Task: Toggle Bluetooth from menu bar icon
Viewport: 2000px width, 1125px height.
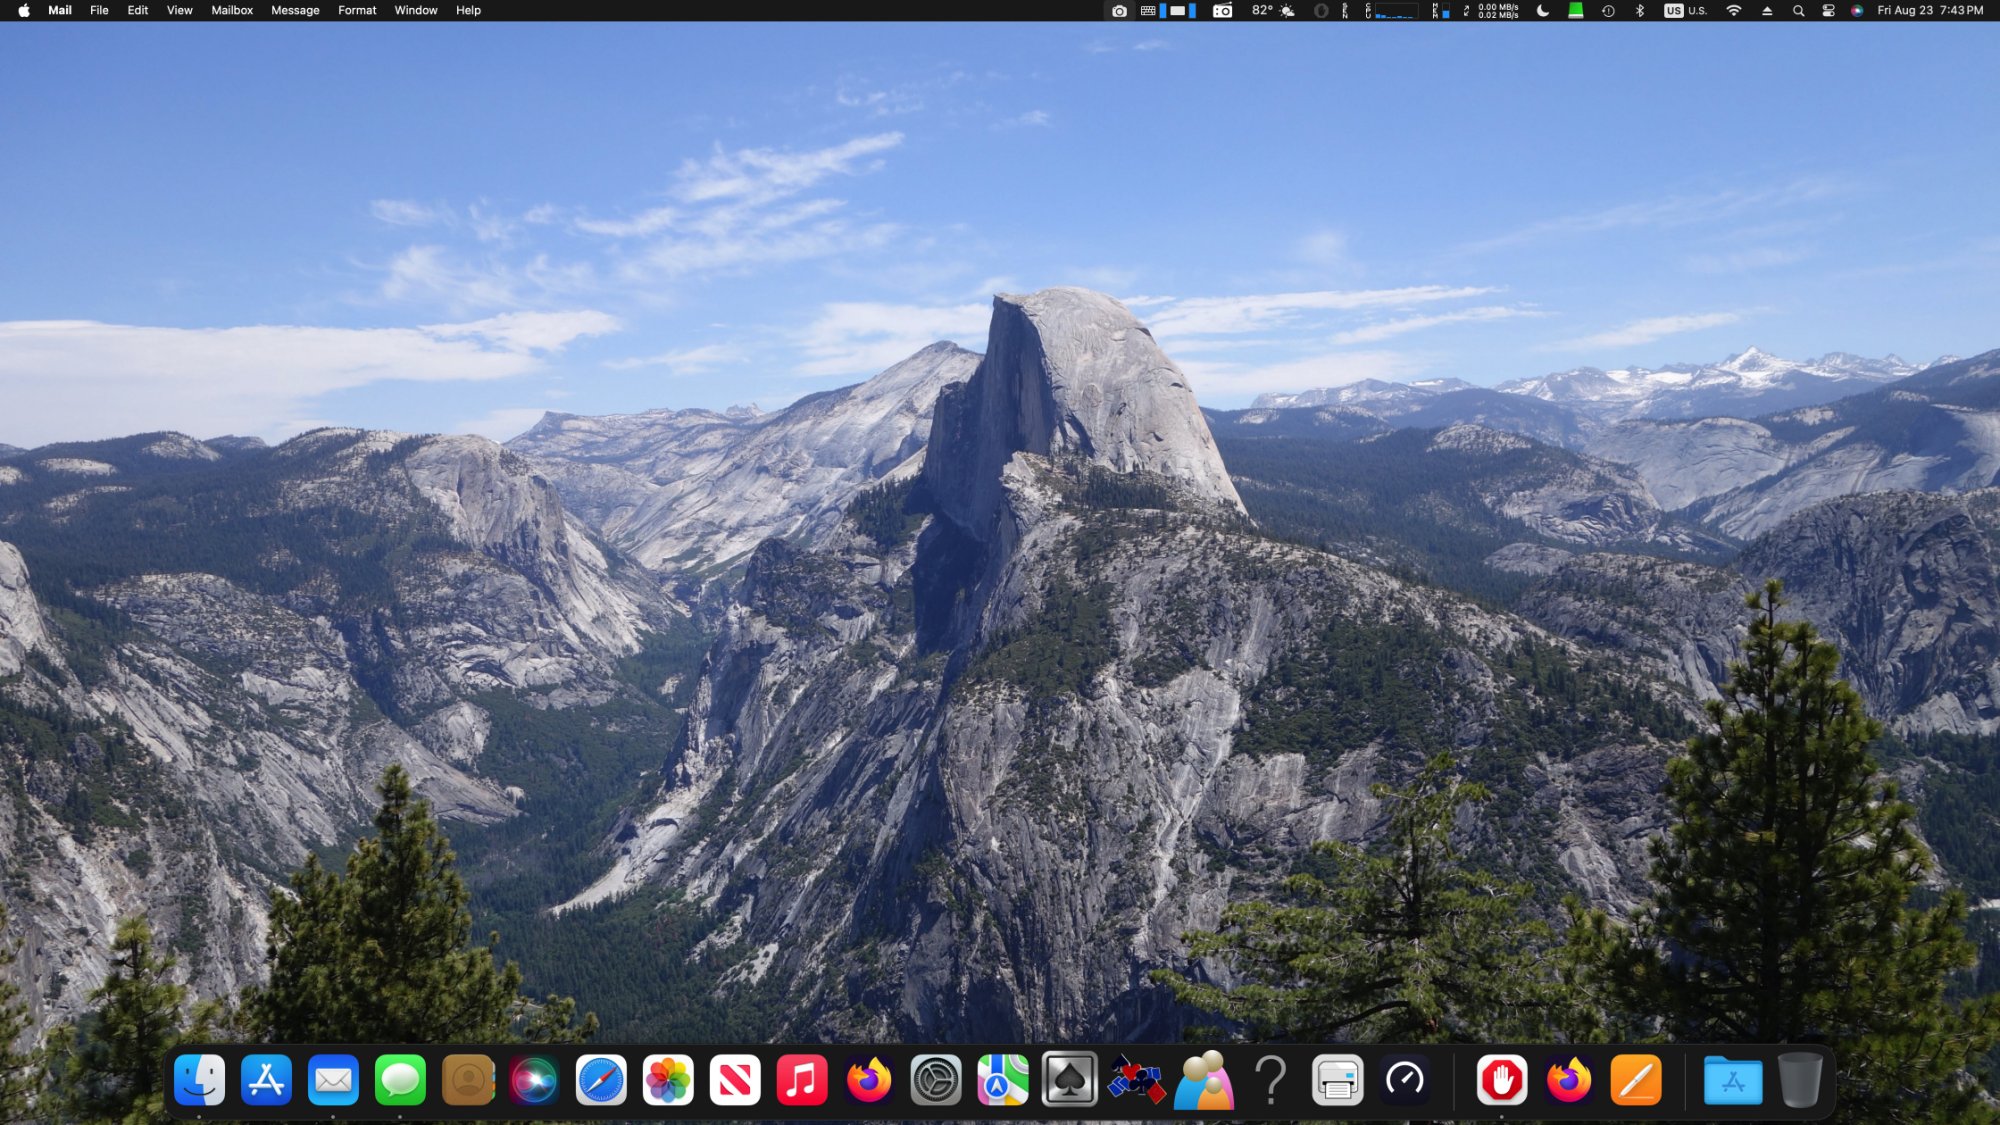Action: click(x=1639, y=10)
